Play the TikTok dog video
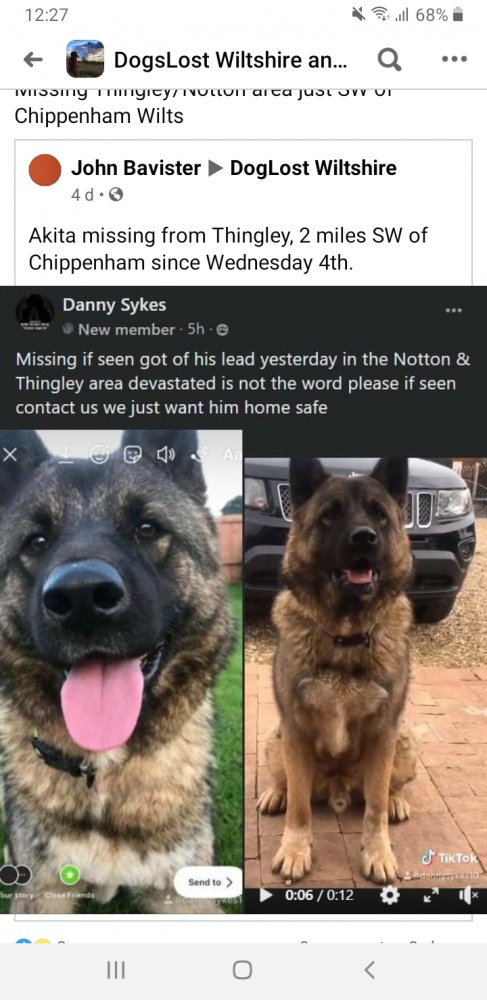 (x=267, y=895)
